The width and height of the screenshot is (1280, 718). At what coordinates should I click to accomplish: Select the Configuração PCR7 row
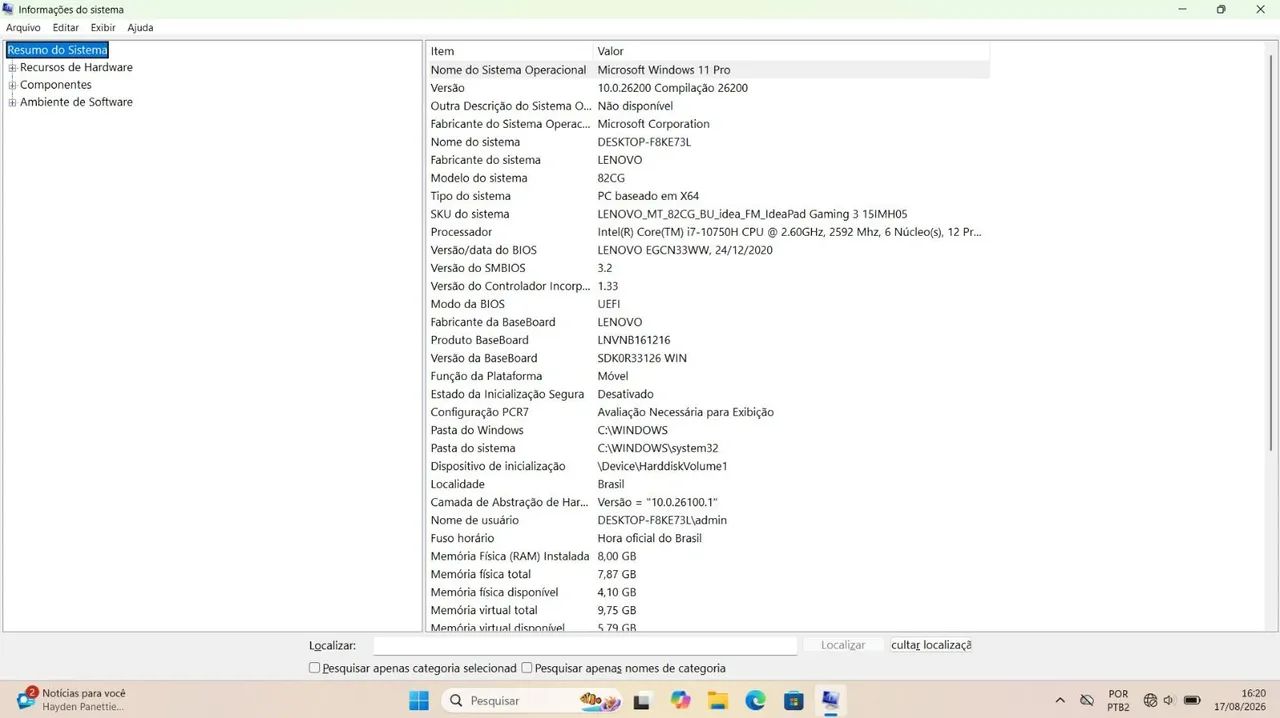[x=708, y=412]
